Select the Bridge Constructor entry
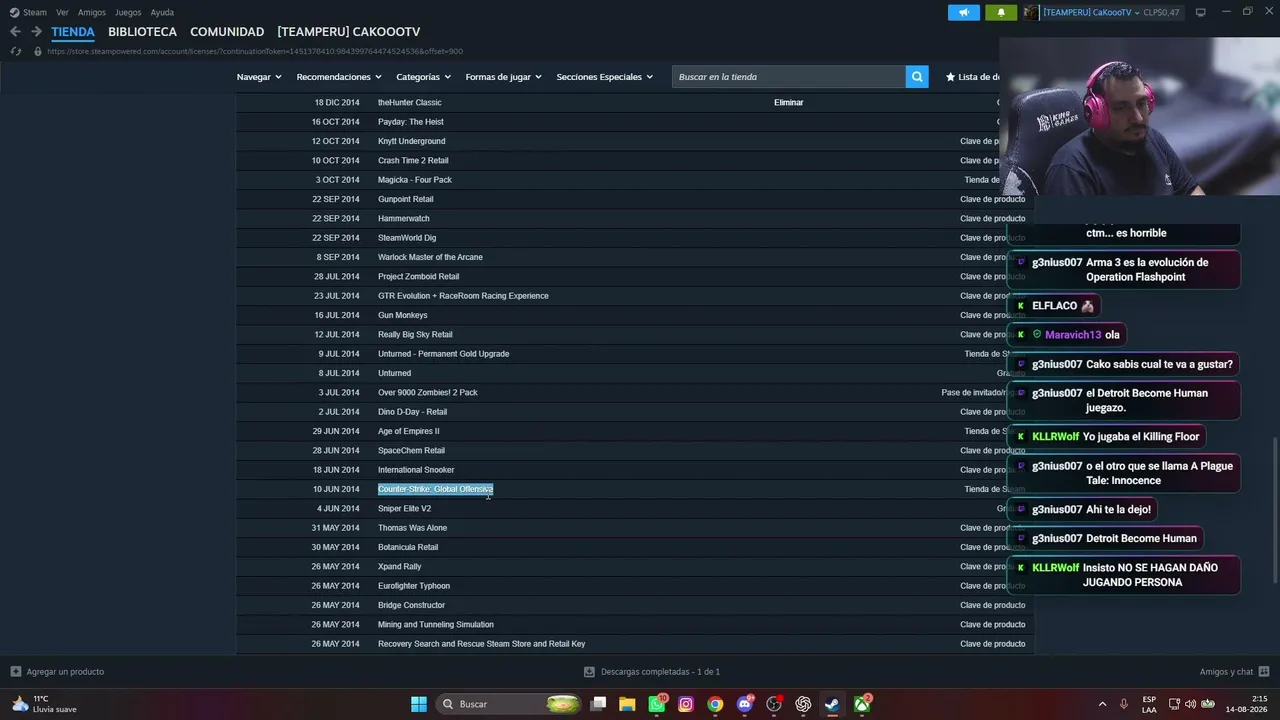 [x=411, y=605]
